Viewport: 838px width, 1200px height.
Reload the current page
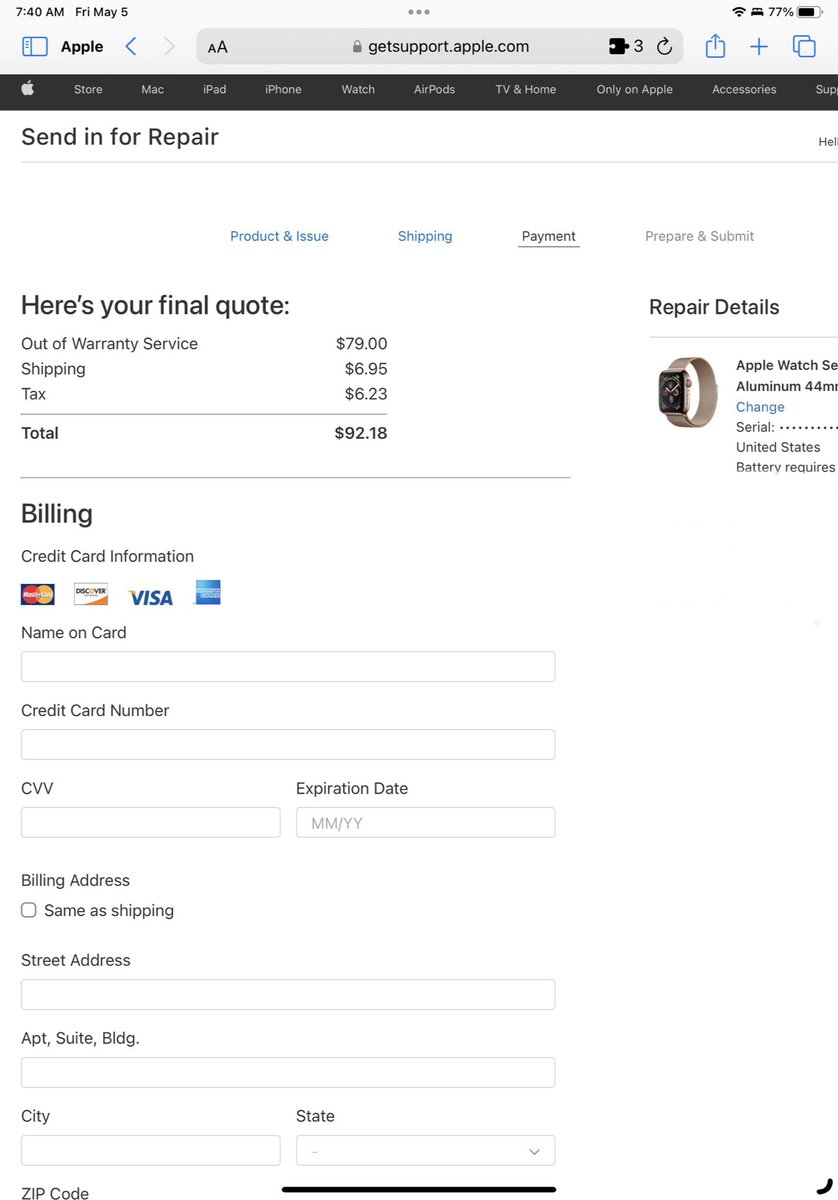click(664, 46)
